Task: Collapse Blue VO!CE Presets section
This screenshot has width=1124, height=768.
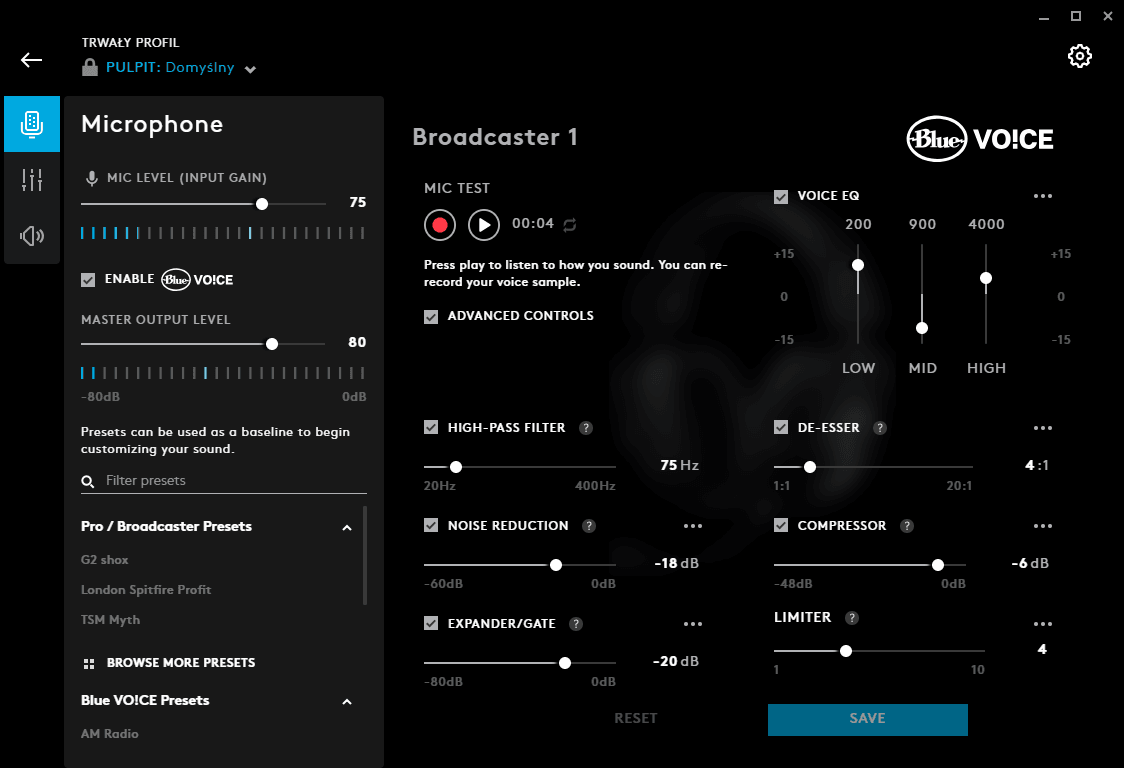Action: click(x=347, y=702)
